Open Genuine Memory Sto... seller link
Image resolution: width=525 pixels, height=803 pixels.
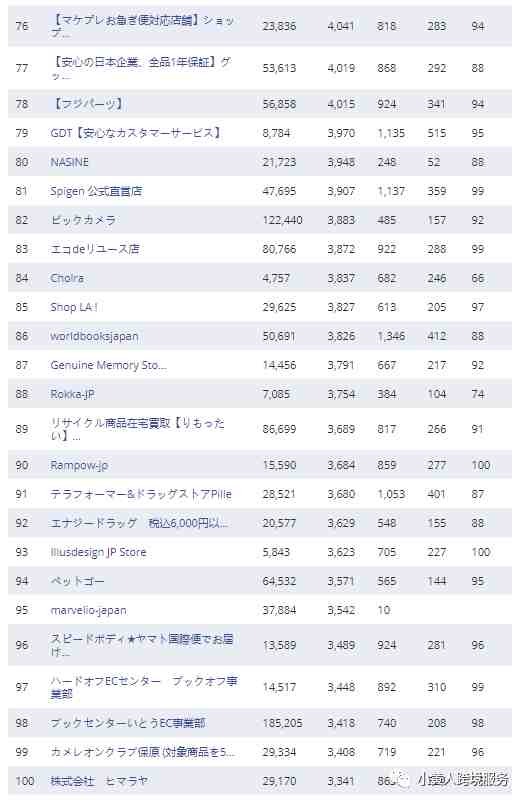(108, 365)
